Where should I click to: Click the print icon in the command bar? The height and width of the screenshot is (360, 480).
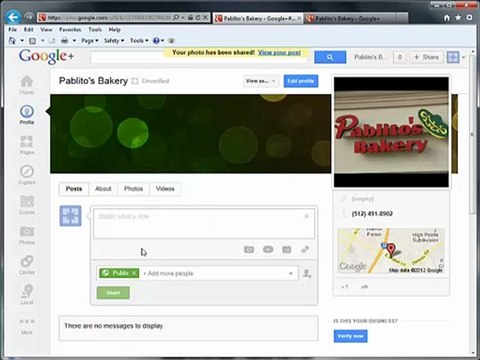(65, 41)
